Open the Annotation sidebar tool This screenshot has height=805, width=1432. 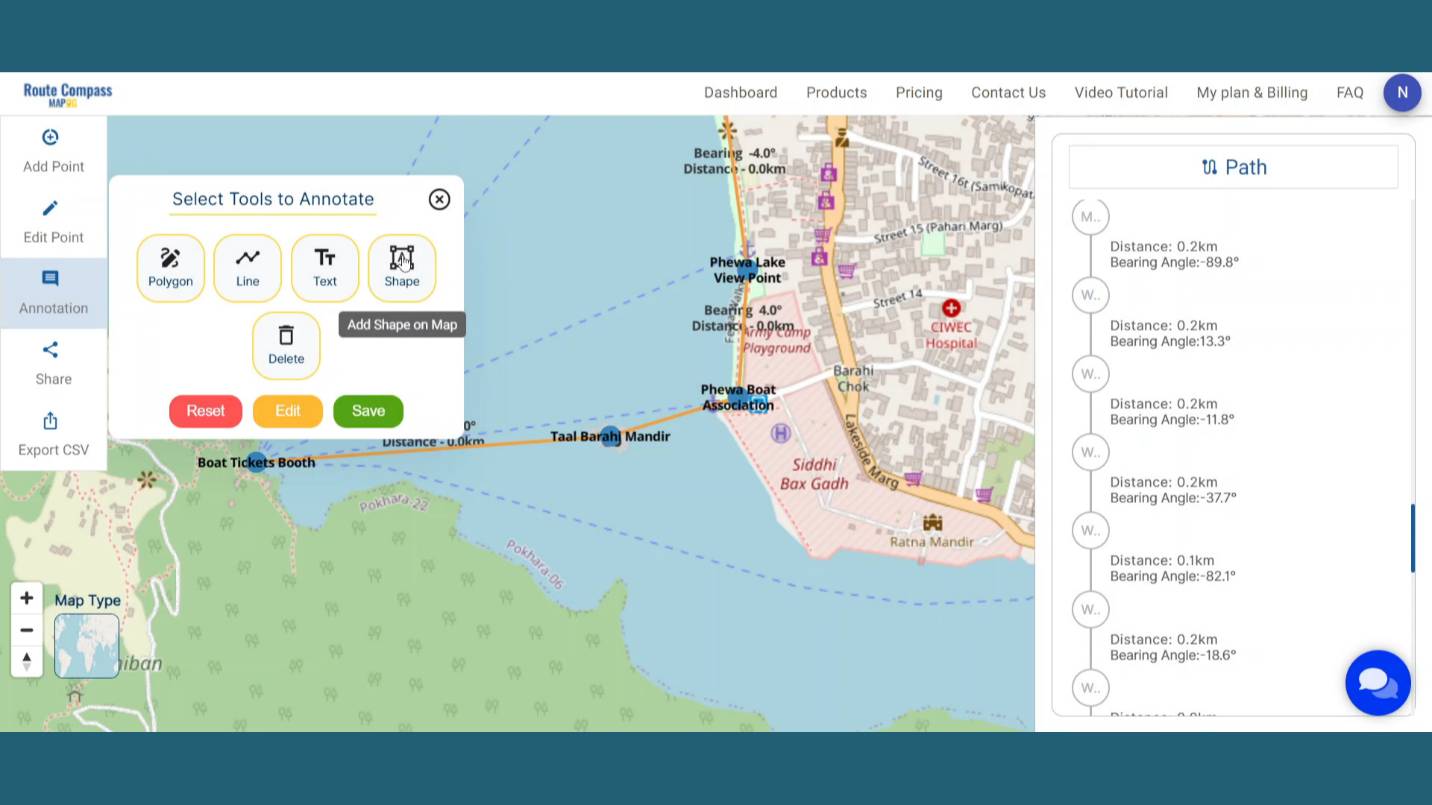pyautogui.click(x=53, y=293)
